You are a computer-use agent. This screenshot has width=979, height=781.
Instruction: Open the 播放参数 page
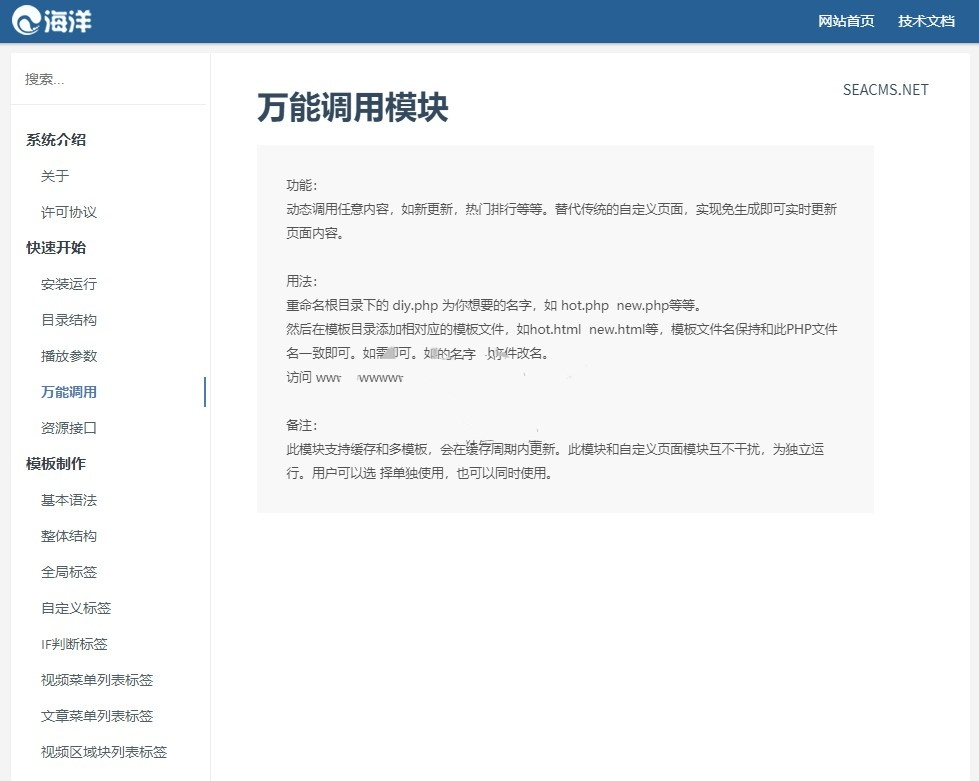[x=68, y=356]
